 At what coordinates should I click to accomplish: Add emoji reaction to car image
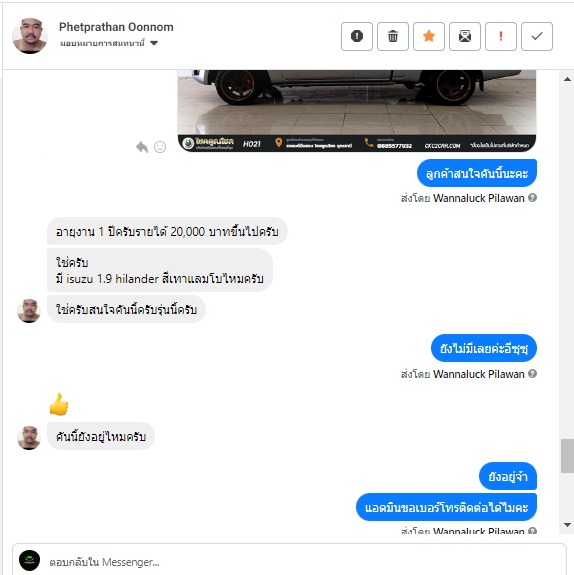(x=160, y=147)
